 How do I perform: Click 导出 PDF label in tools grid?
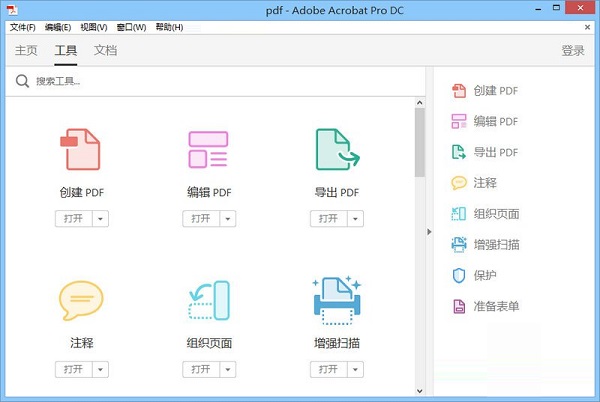pos(337,192)
